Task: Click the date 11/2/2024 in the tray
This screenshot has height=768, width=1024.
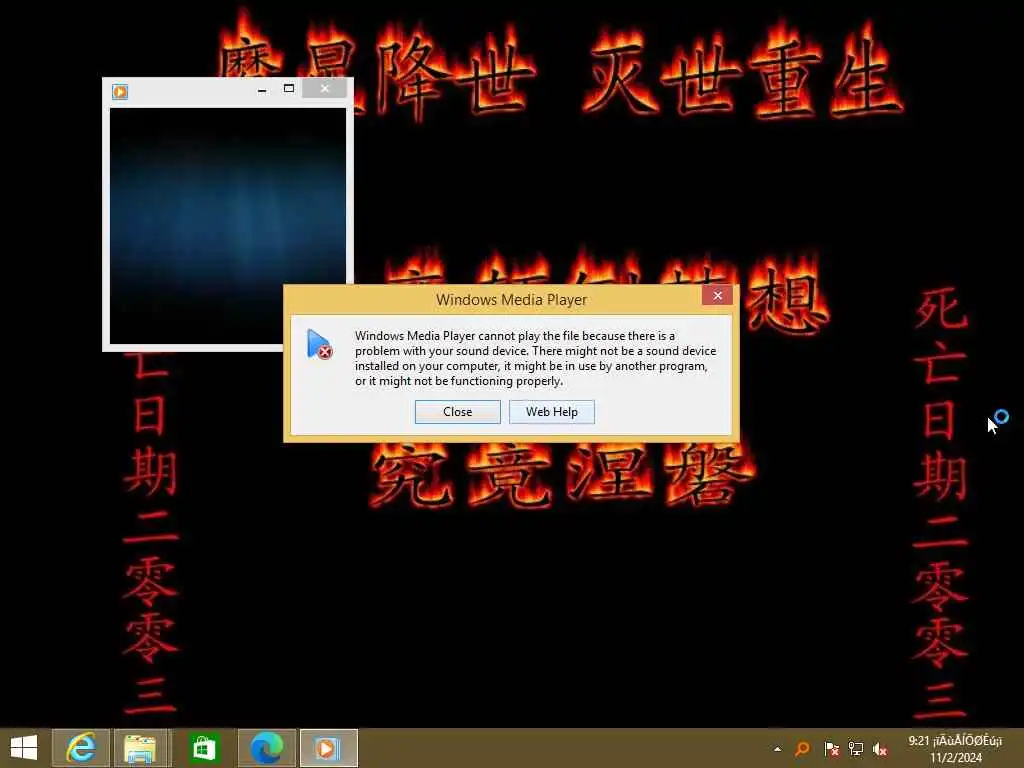Action: click(956, 758)
